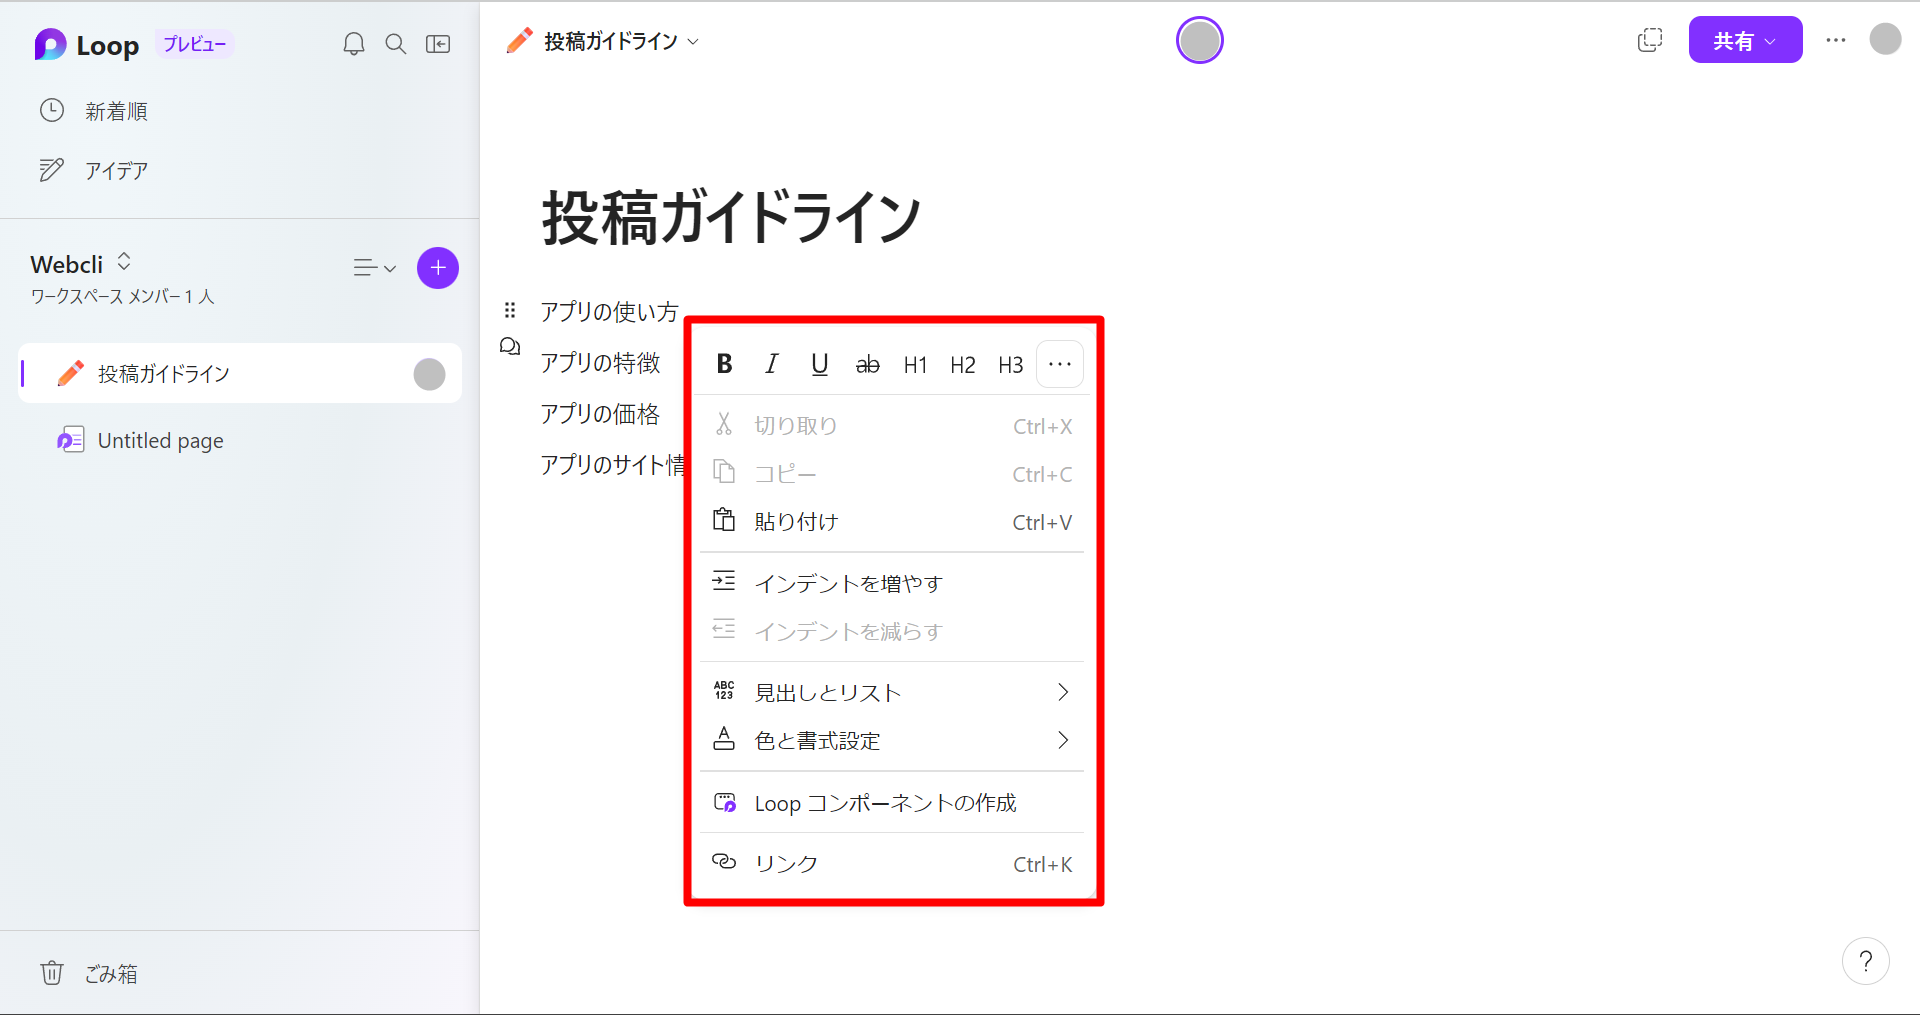The image size is (1920, 1015).
Task: Apply Heading 1 style
Action: [x=915, y=364]
